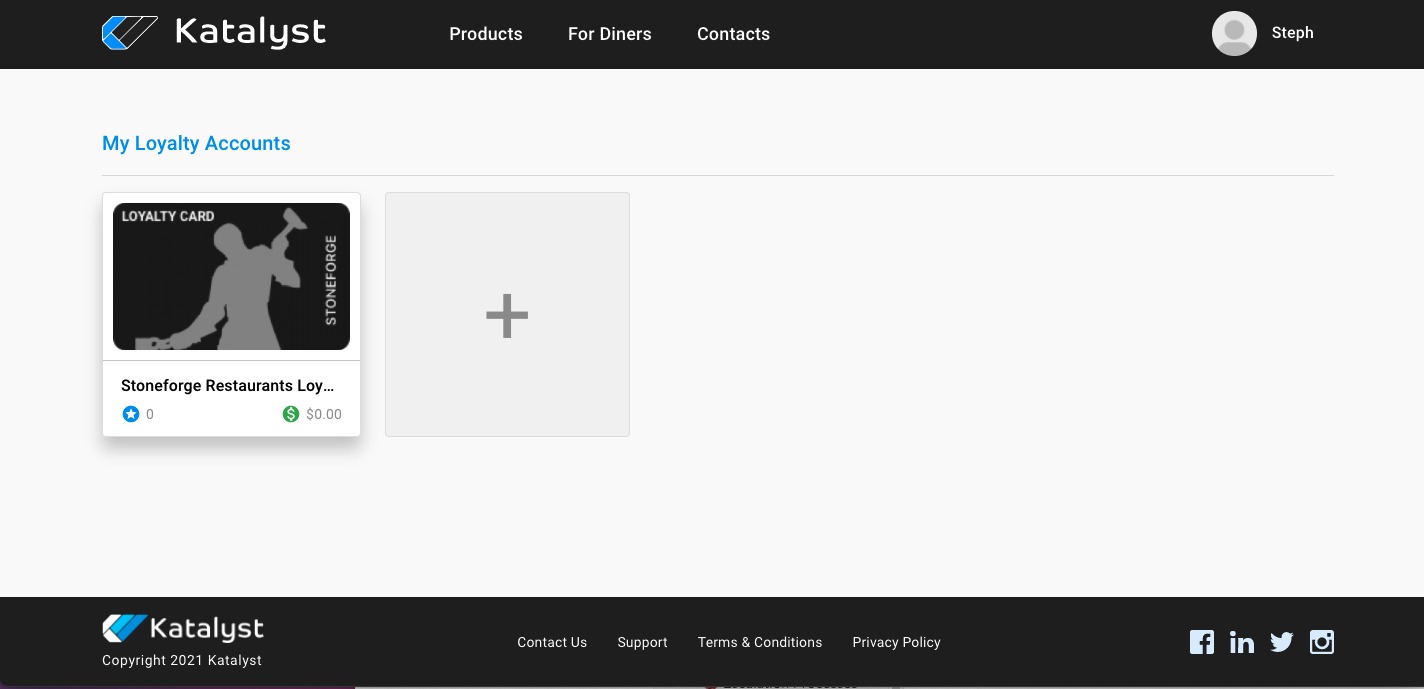Go to Contacts in navigation bar

point(733,34)
